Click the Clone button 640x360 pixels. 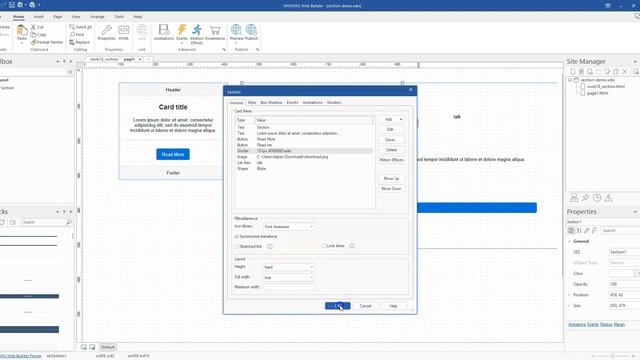point(390,140)
